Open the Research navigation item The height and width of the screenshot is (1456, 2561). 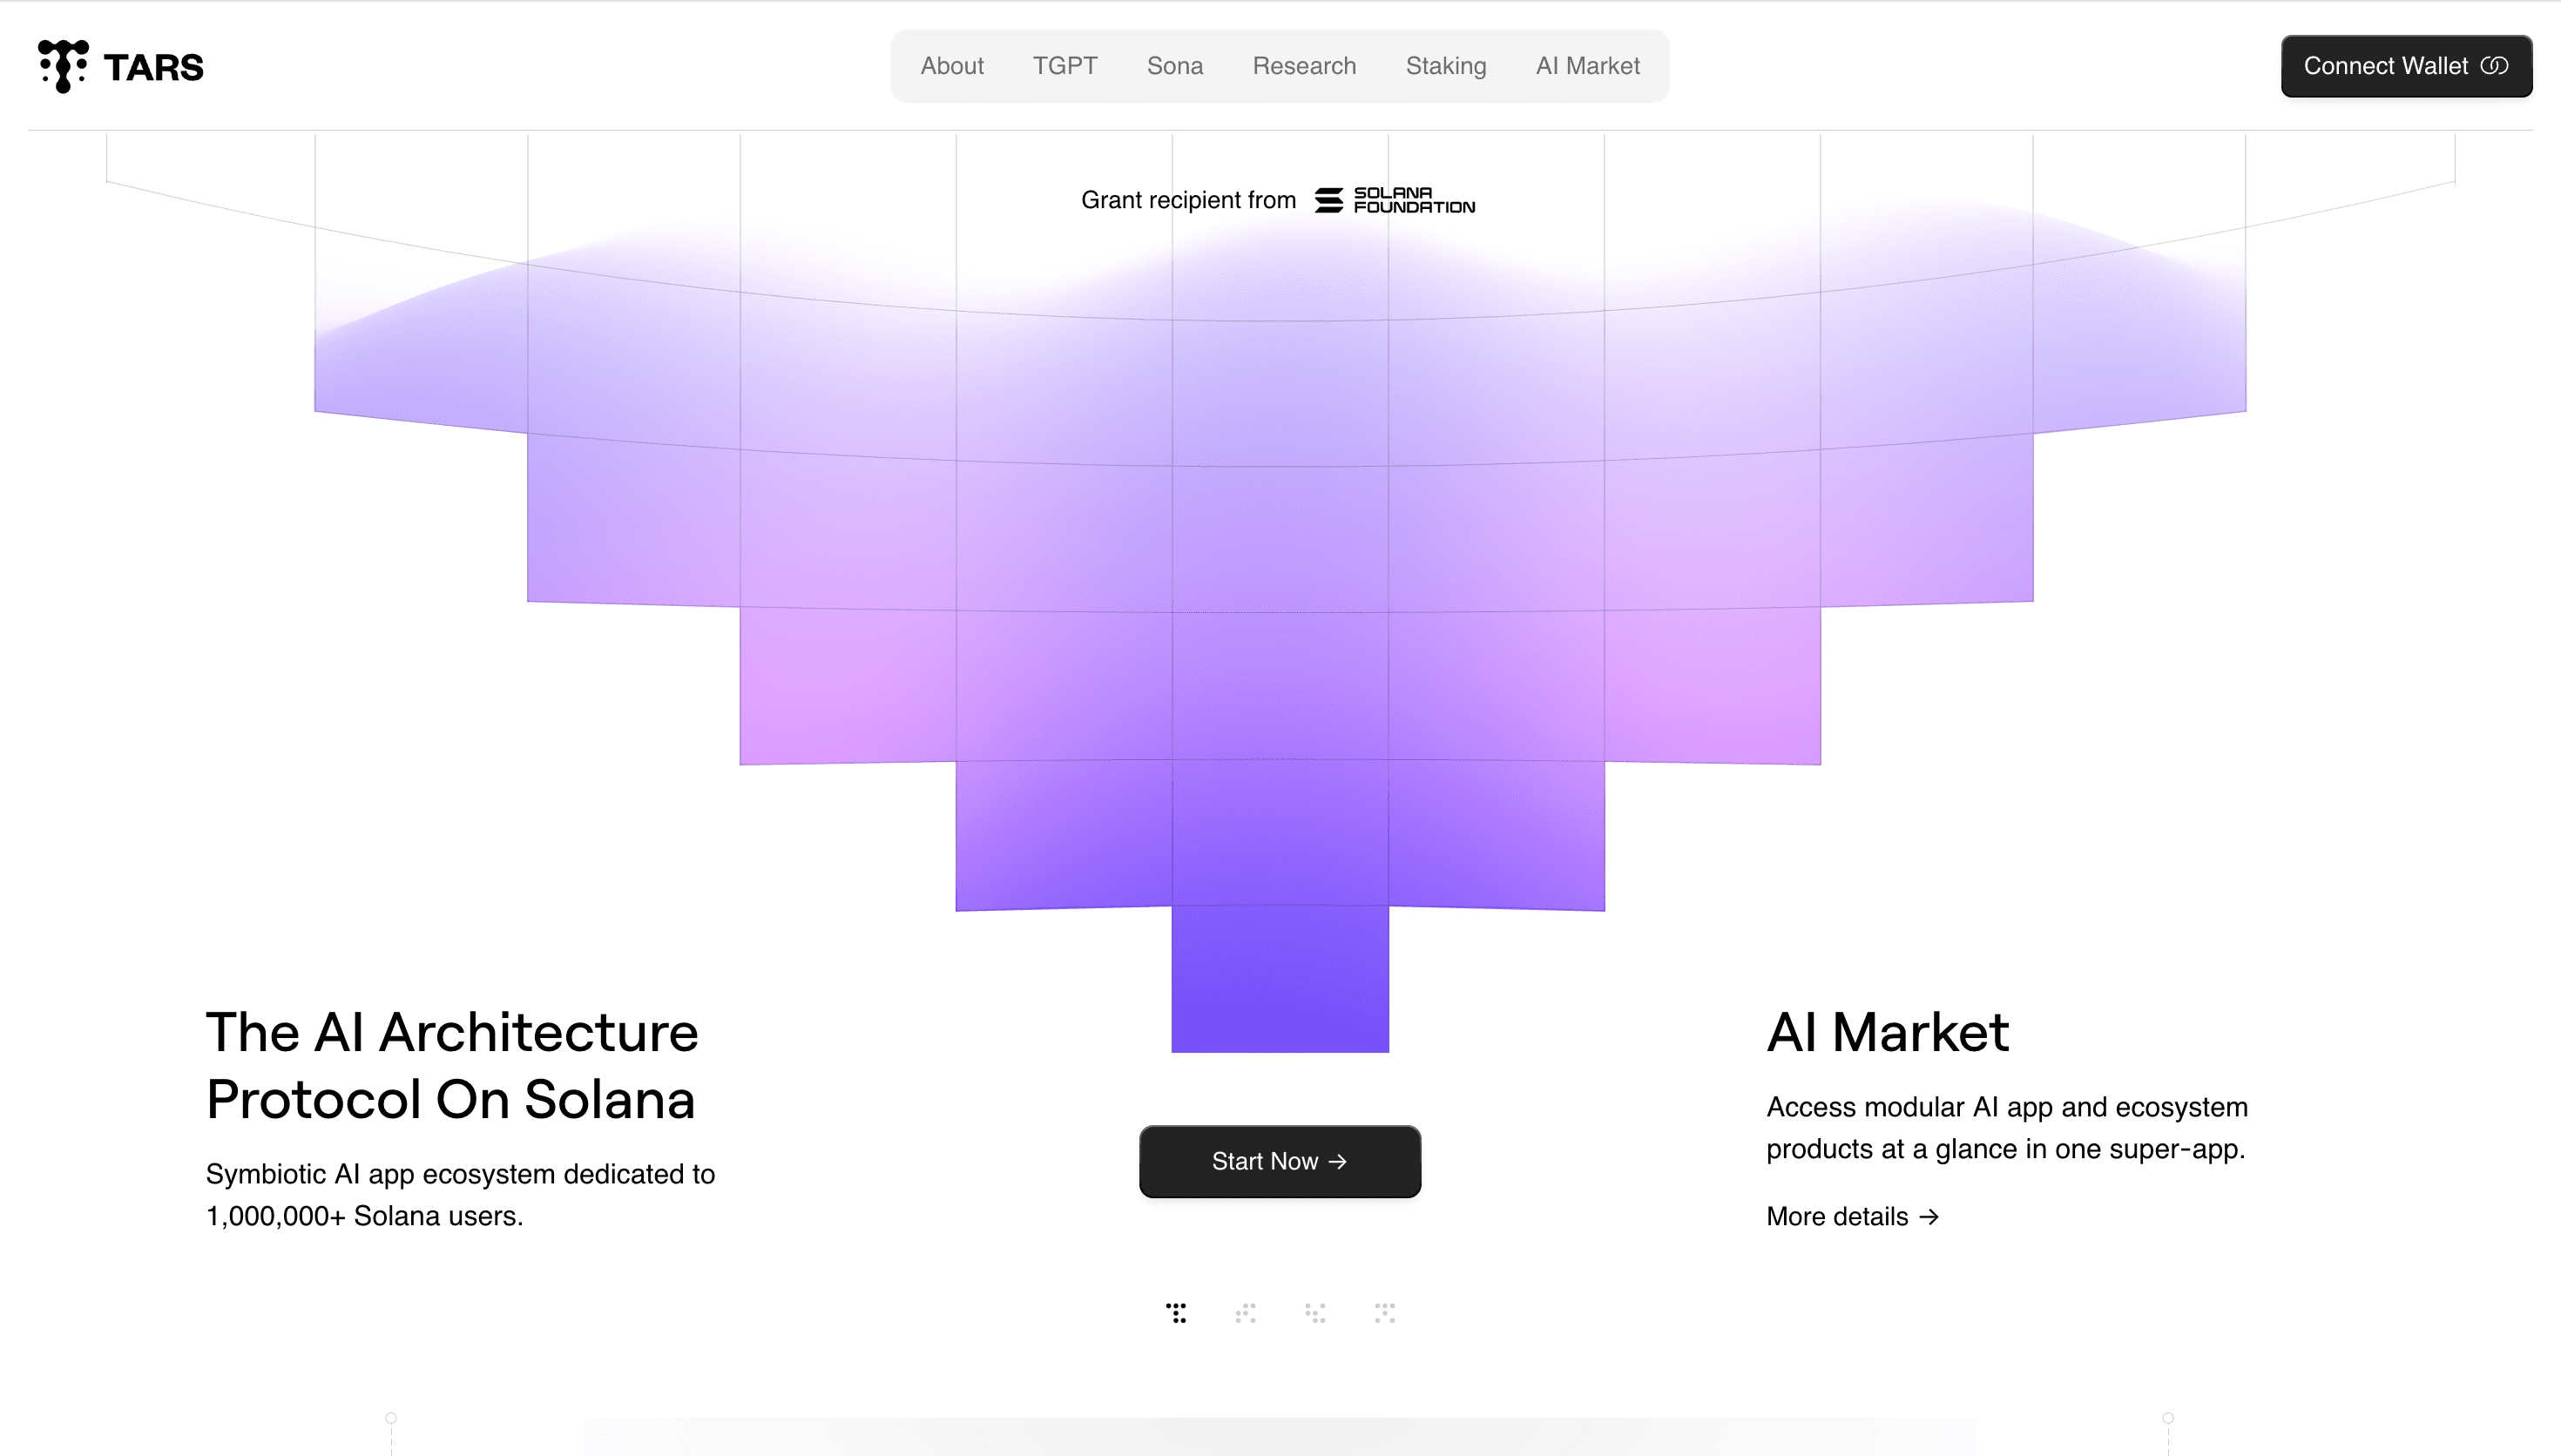(1303, 66)
